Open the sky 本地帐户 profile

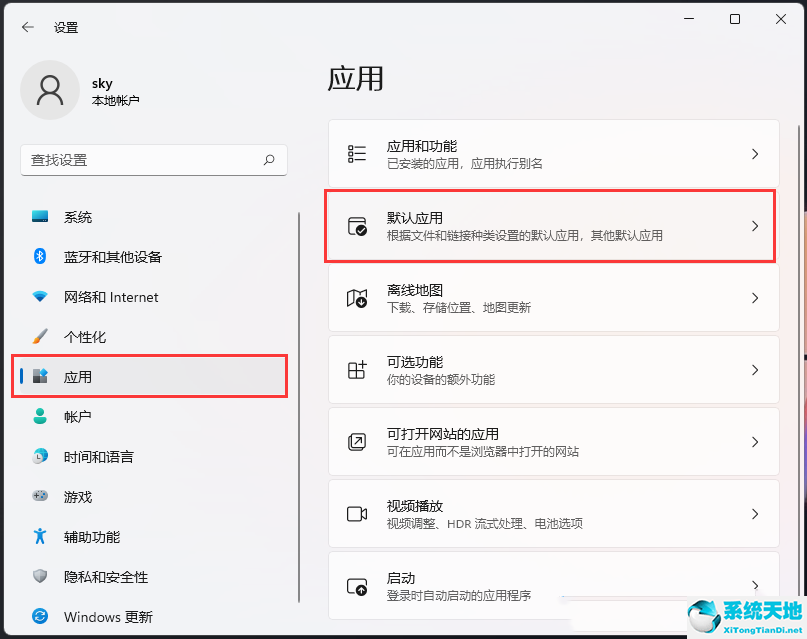(100, 90)
